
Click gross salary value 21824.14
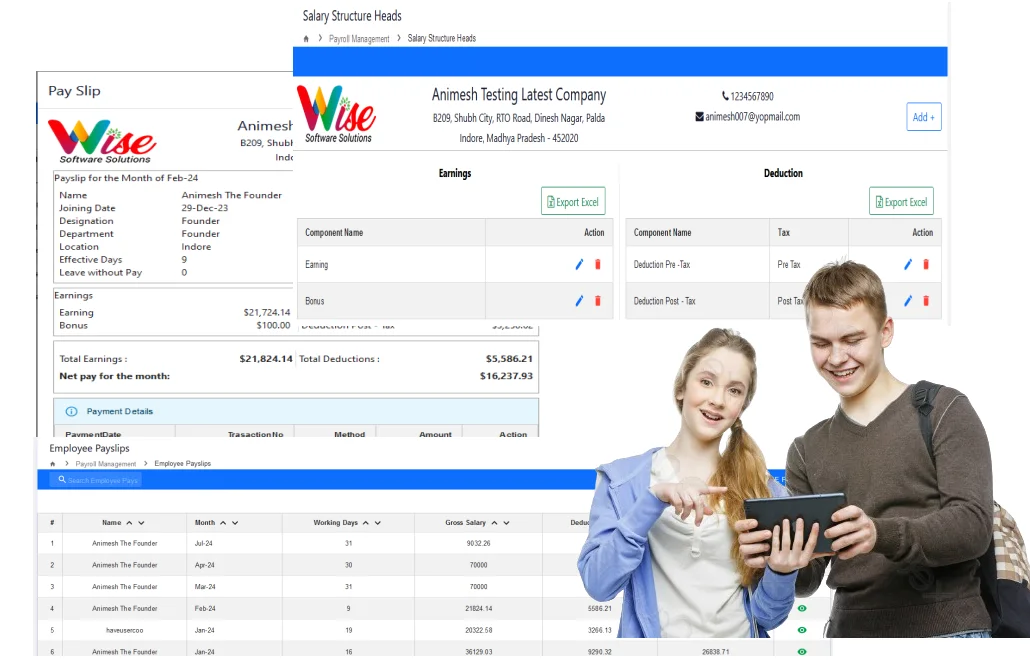pyautogui.click(x=478, y=609)
